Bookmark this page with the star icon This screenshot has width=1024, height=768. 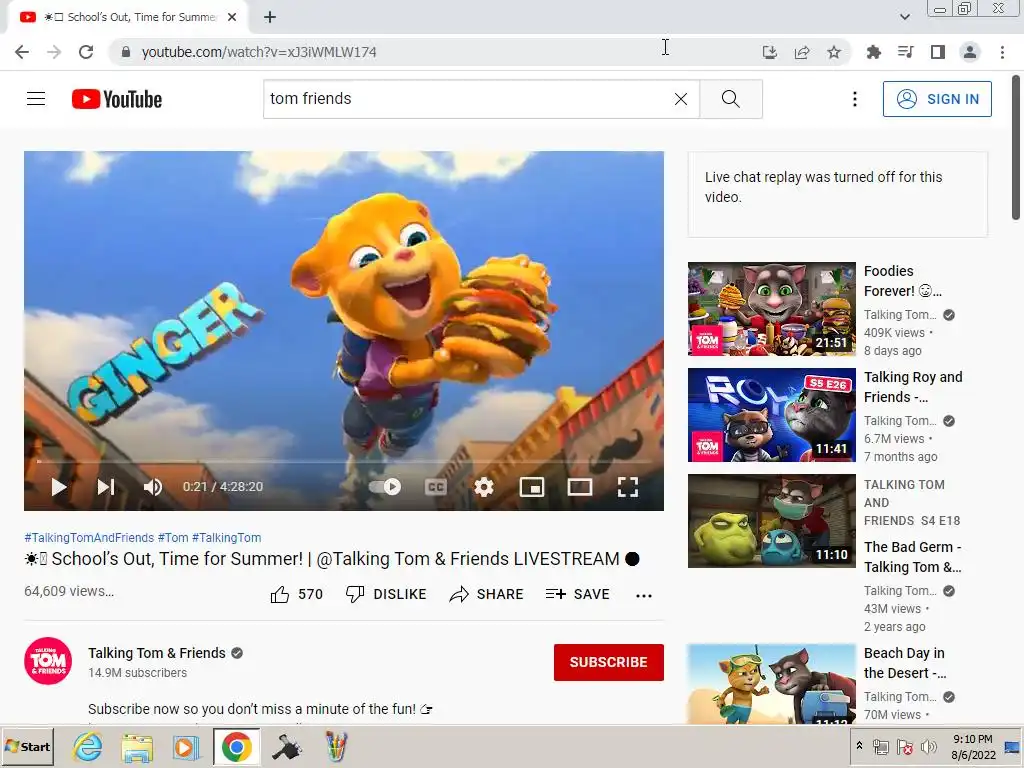tap(834, 52)
